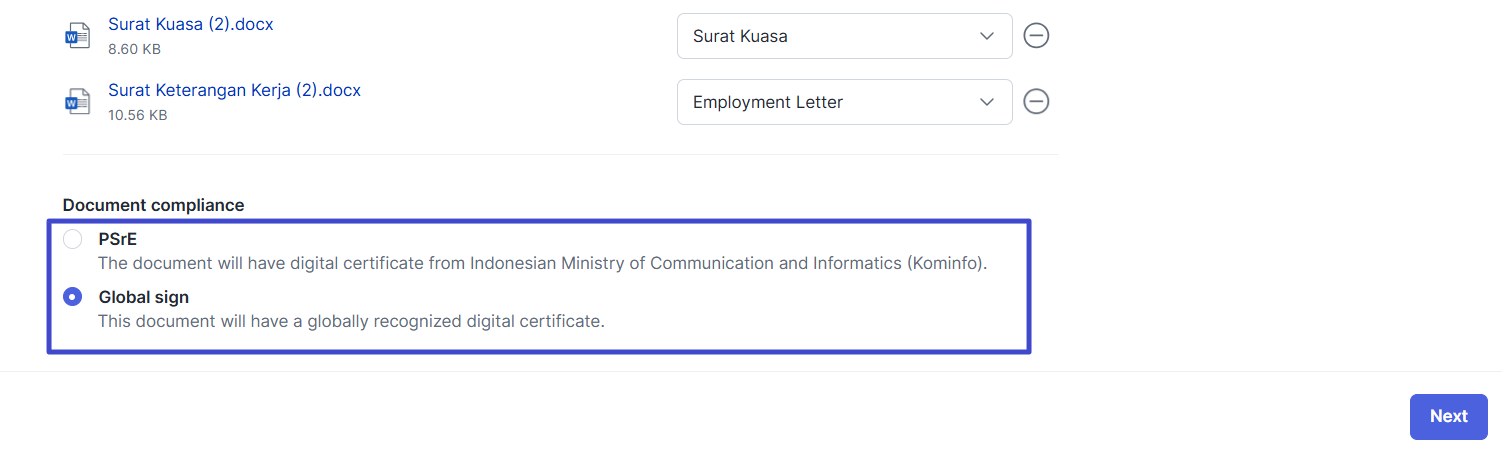This screenshot has width=1502, height=451.
Task: Click the chevron arrow in Employment Letter dropdown
Action: [x=987, y=102]
